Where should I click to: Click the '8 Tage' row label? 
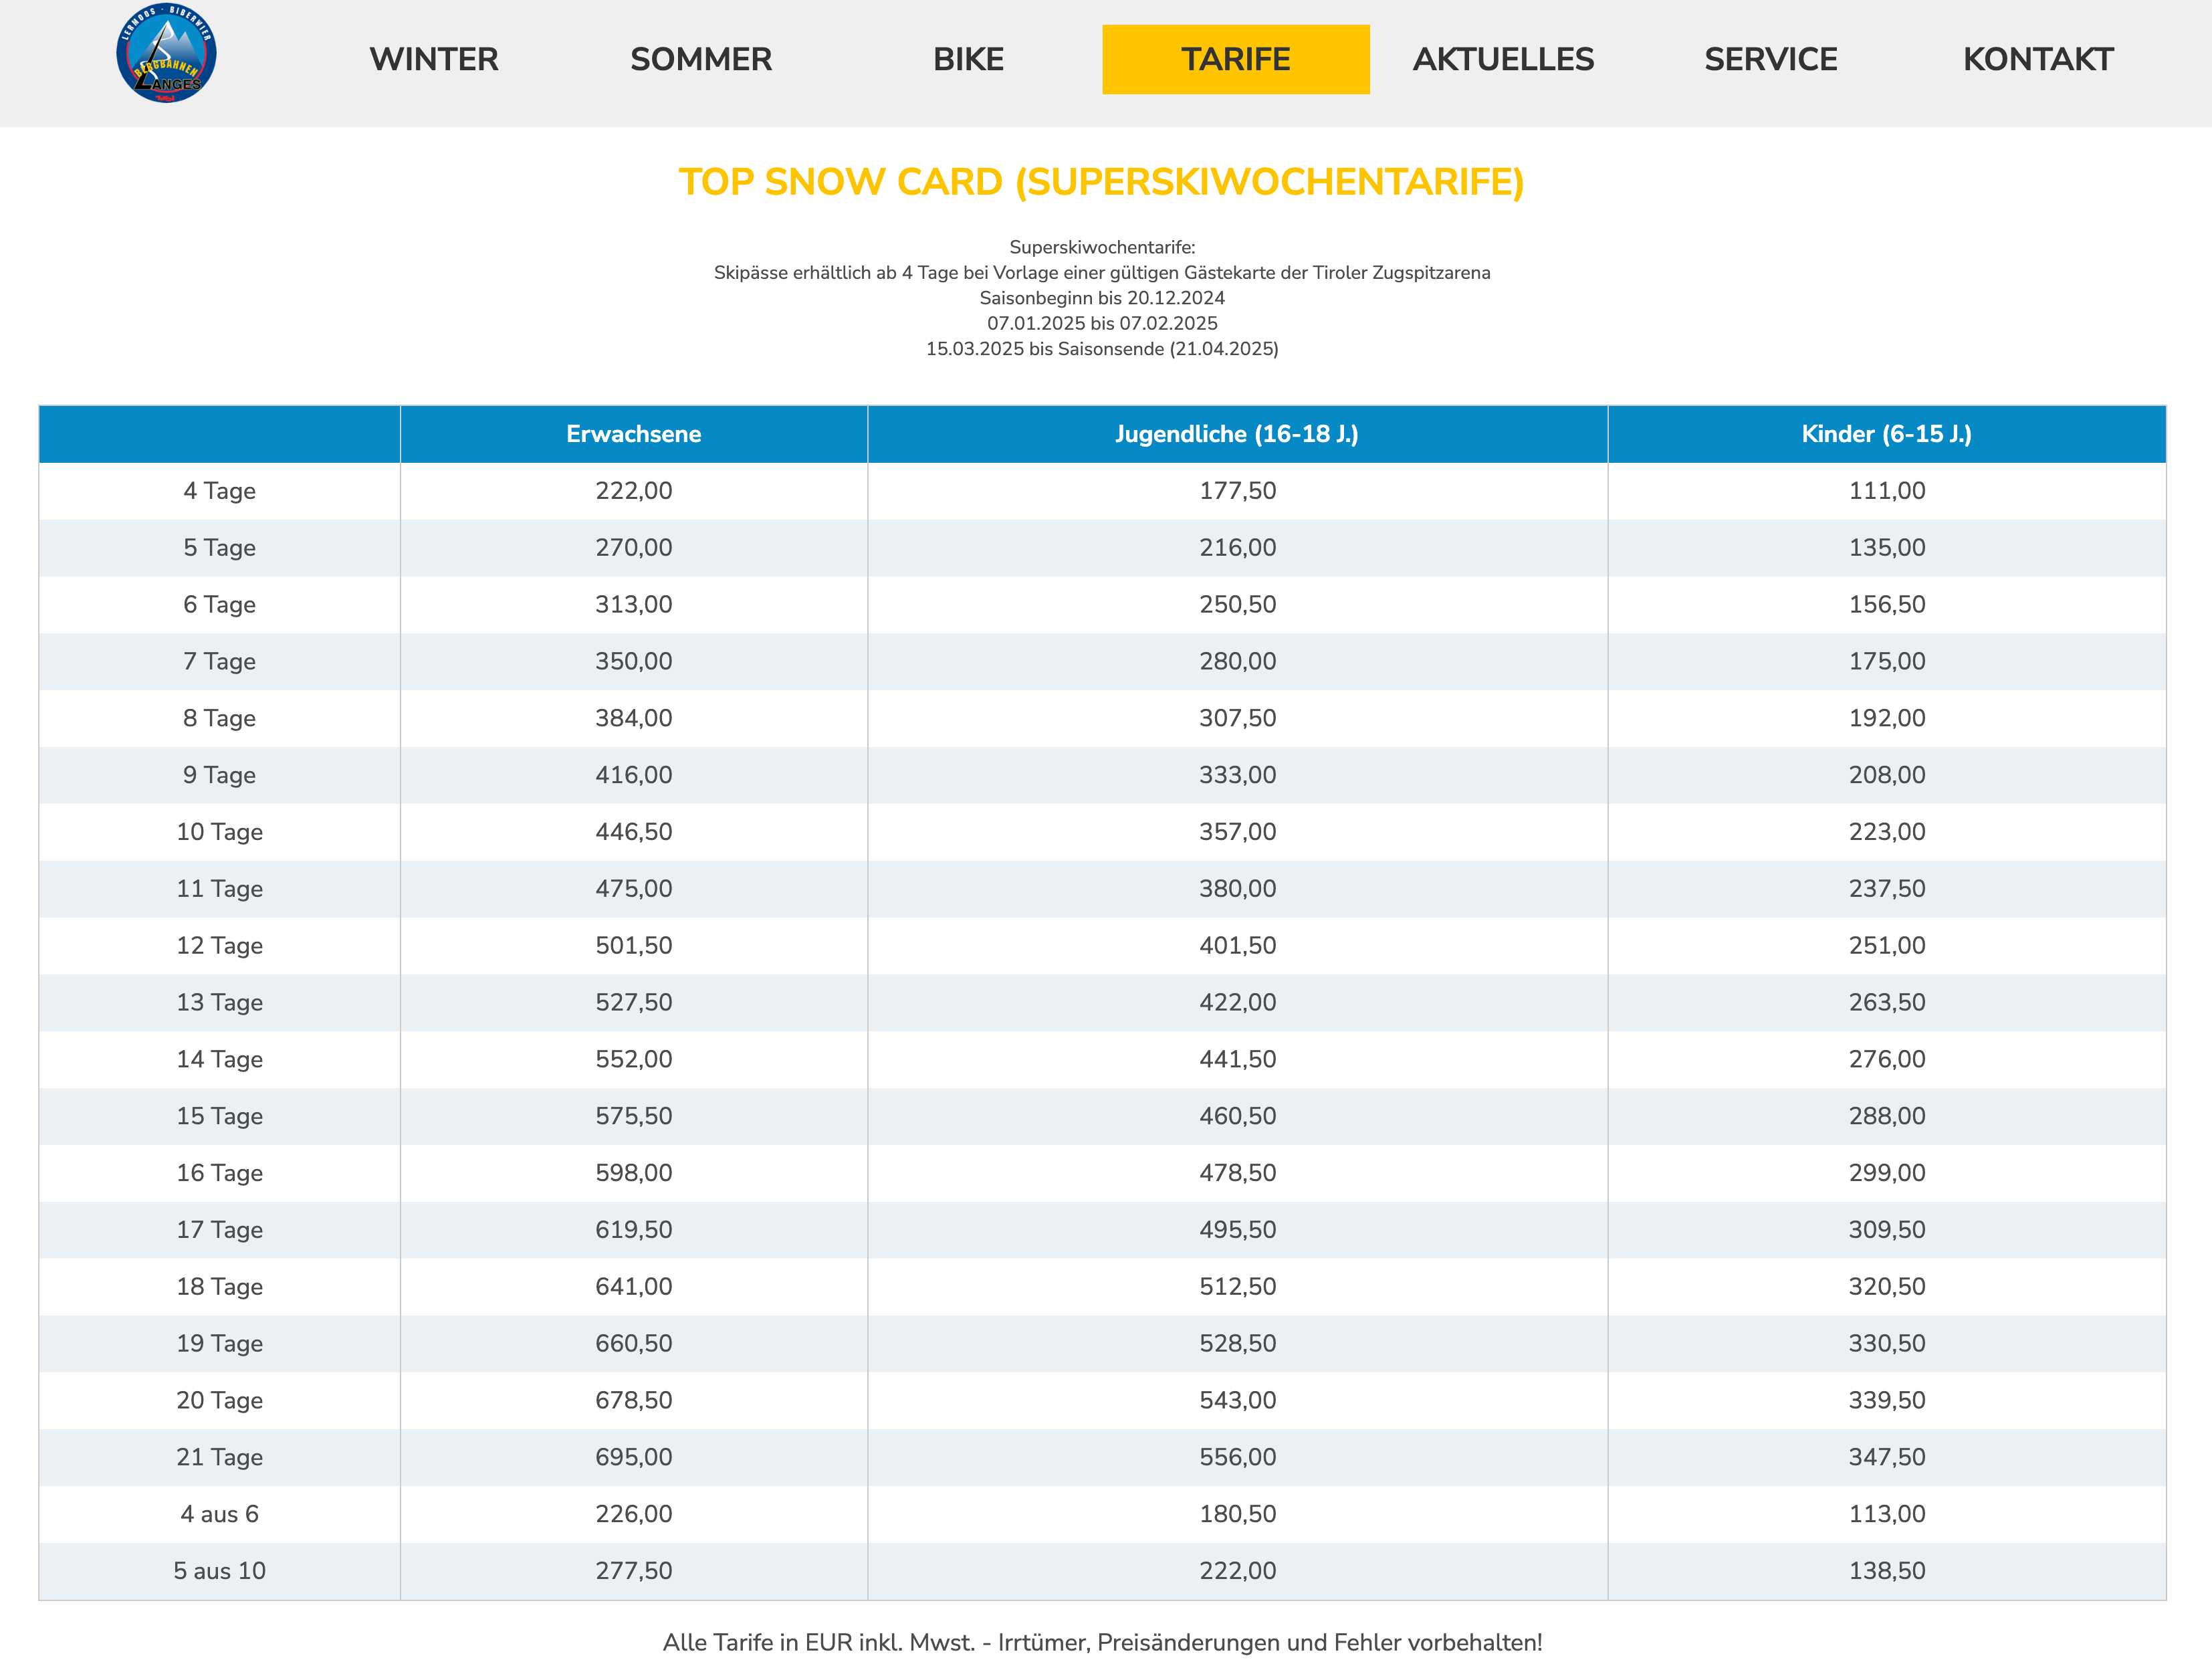[x=219, y=719]
